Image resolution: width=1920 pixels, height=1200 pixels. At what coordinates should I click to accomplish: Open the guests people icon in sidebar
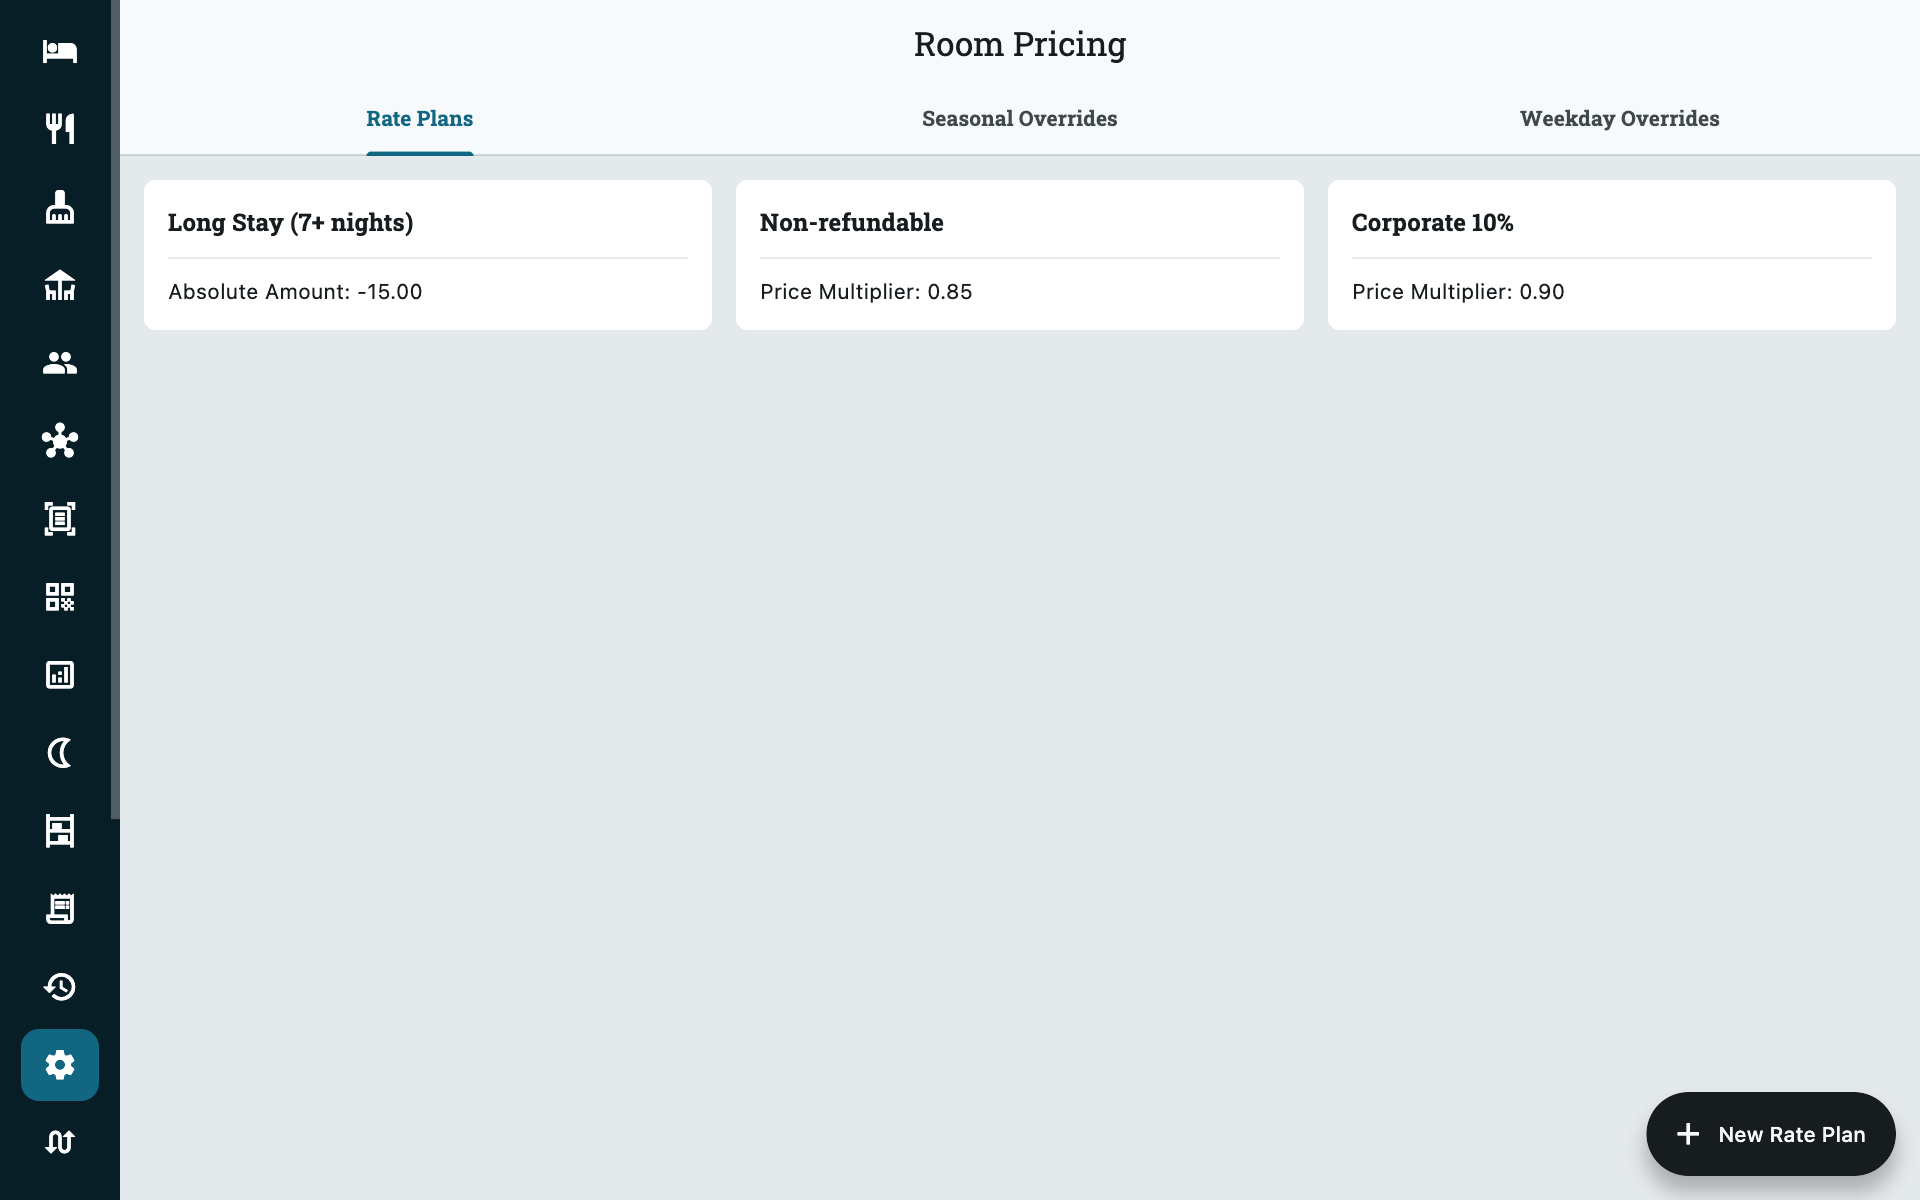click(60, 363)
